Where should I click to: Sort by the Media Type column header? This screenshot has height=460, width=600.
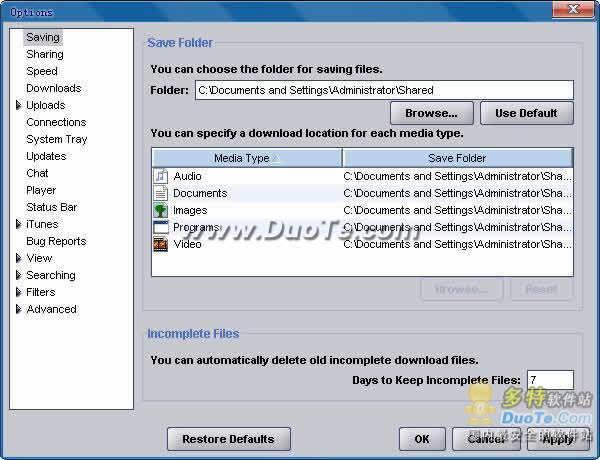click(x=246, y=158)
